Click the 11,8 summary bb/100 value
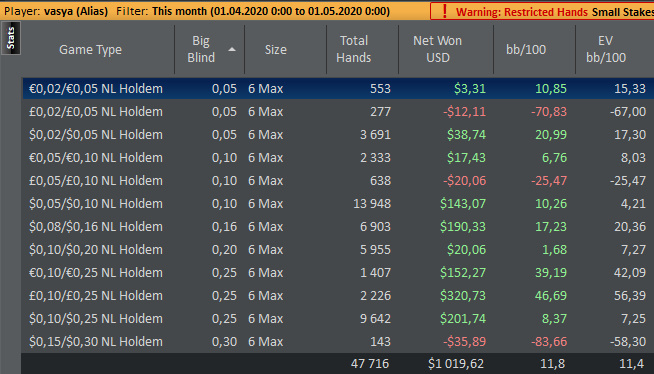654x374 pixels. coord(553,364)
